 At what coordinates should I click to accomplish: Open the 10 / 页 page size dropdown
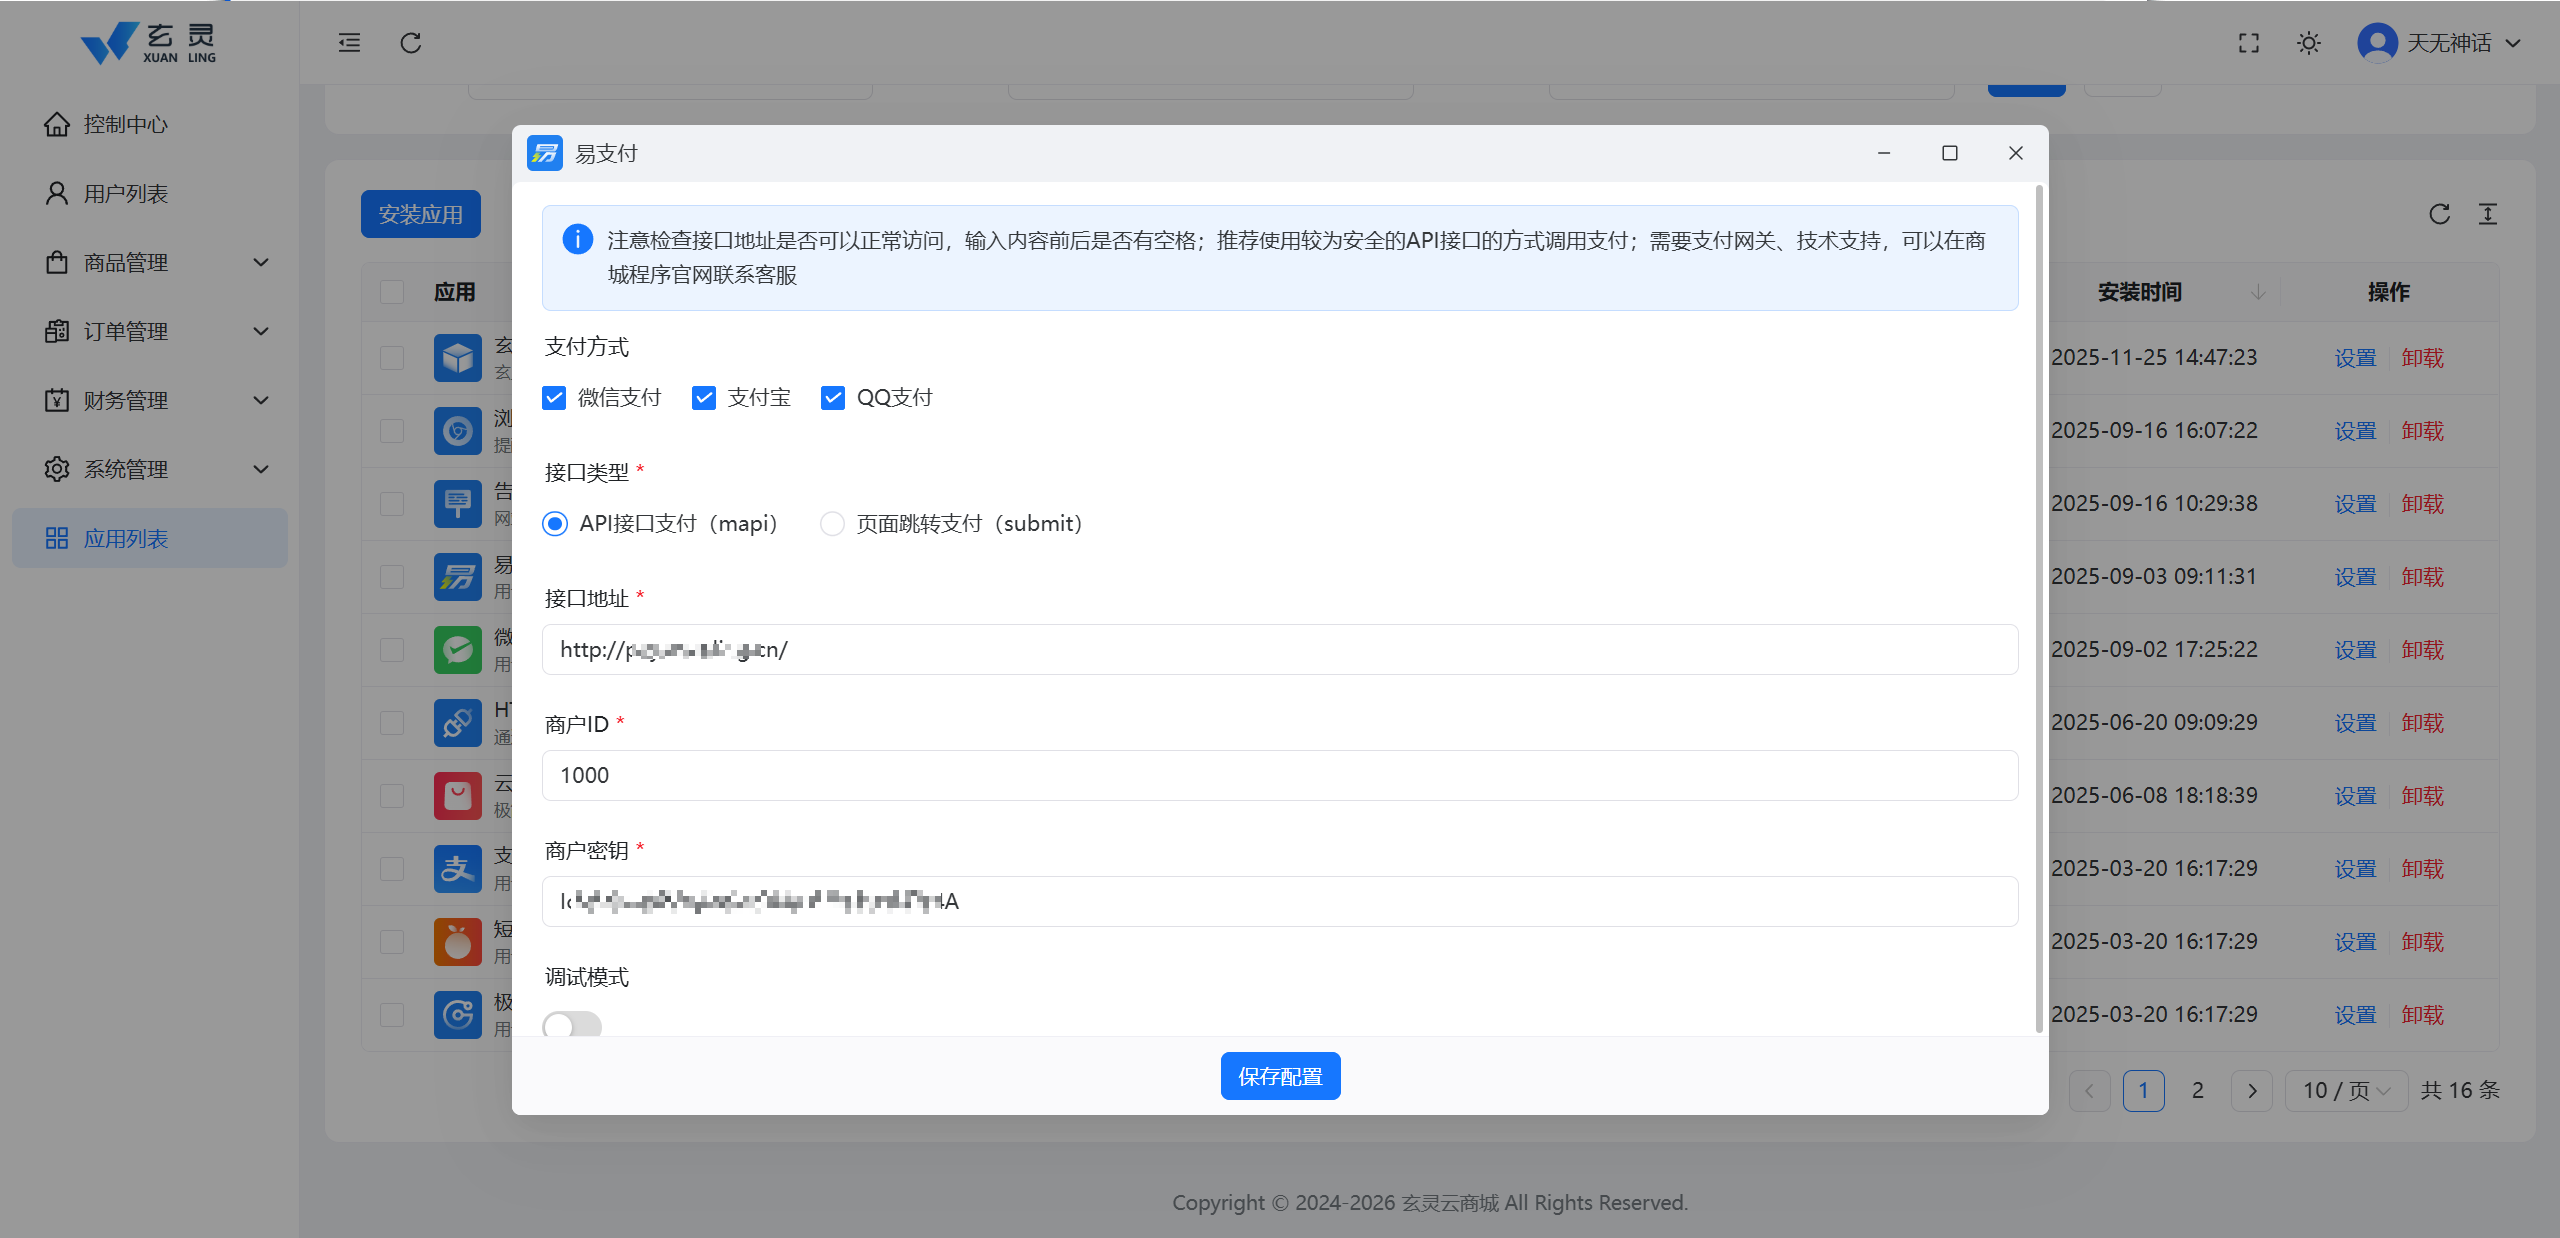[2347, 1090]
